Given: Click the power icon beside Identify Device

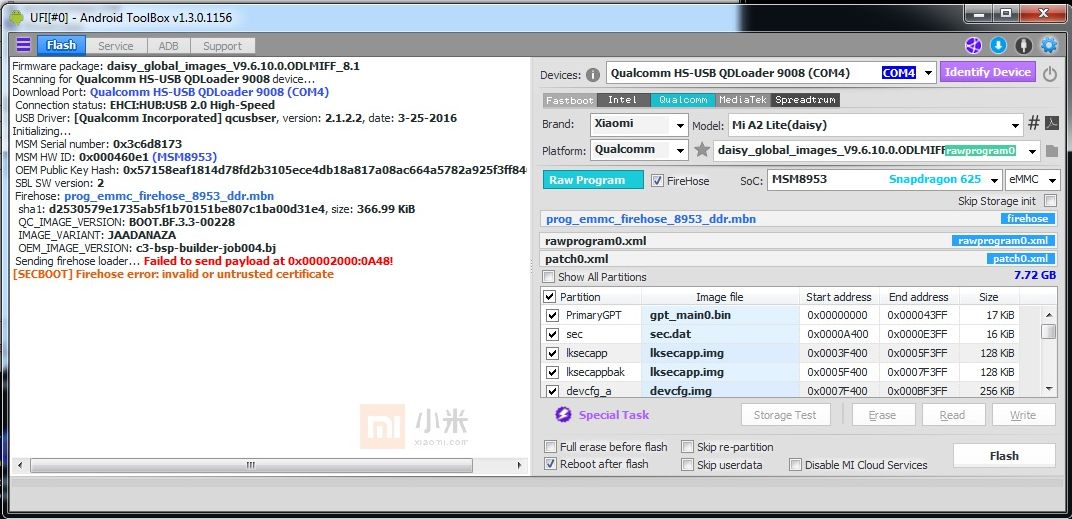Looking at the screenshot, I should [x=1049, y=73].
